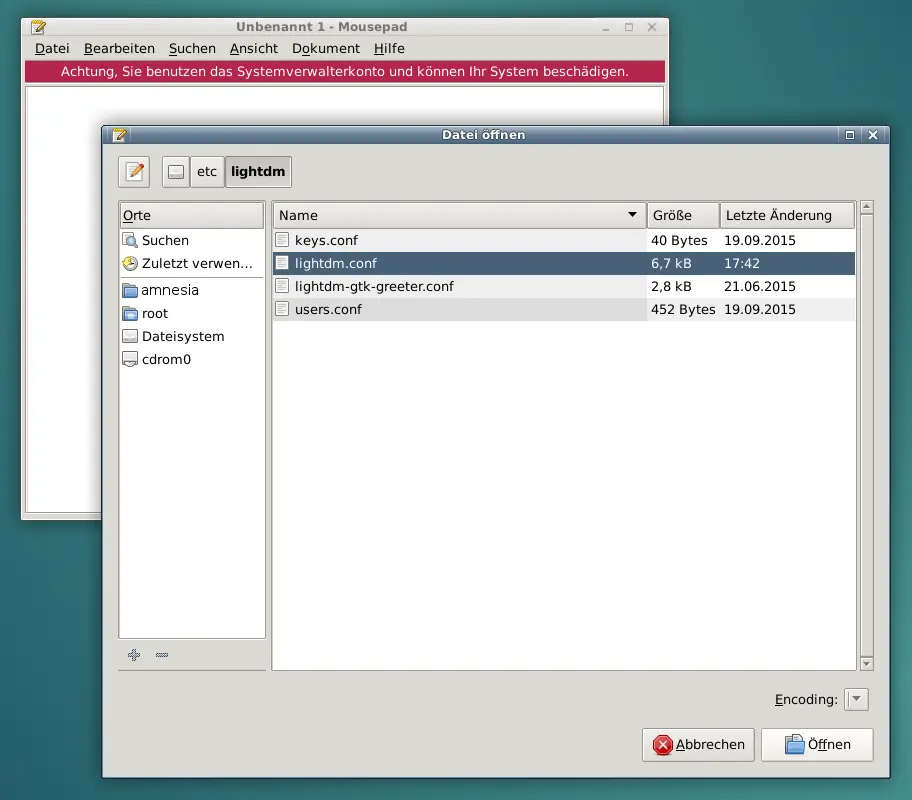Sort by Größe column header
This screenshot has width=912, height=800.
click(x=683, y=215)
